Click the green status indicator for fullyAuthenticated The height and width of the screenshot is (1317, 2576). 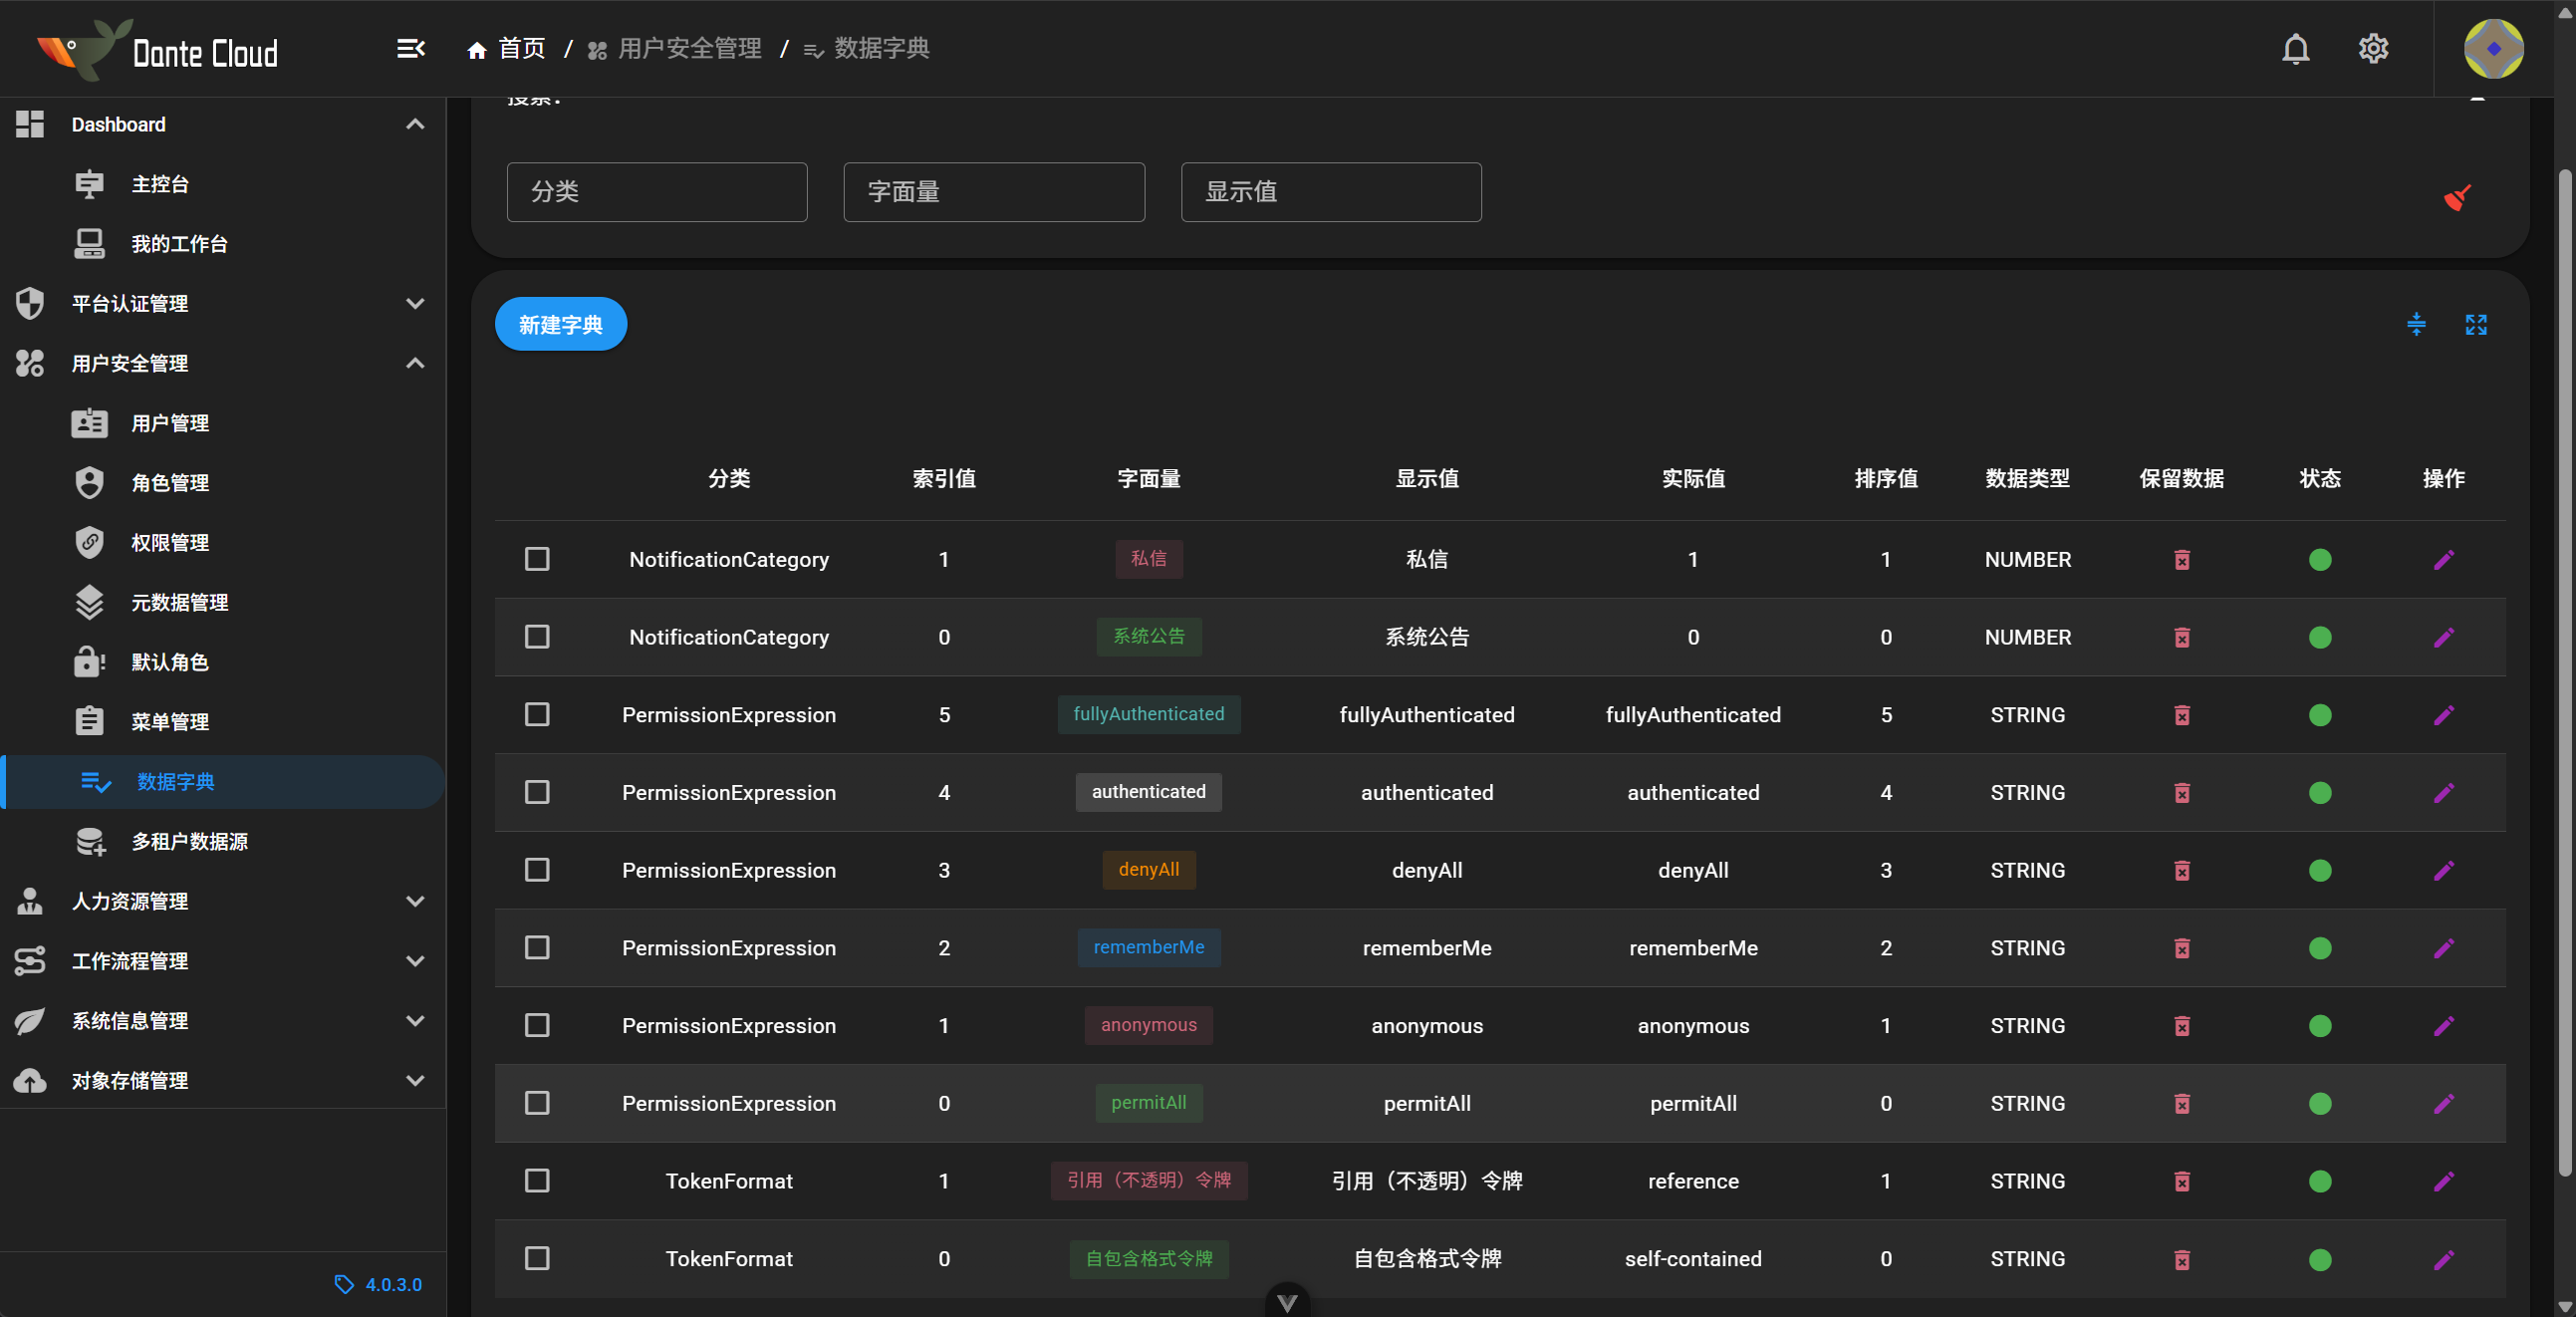(2321, 715)
